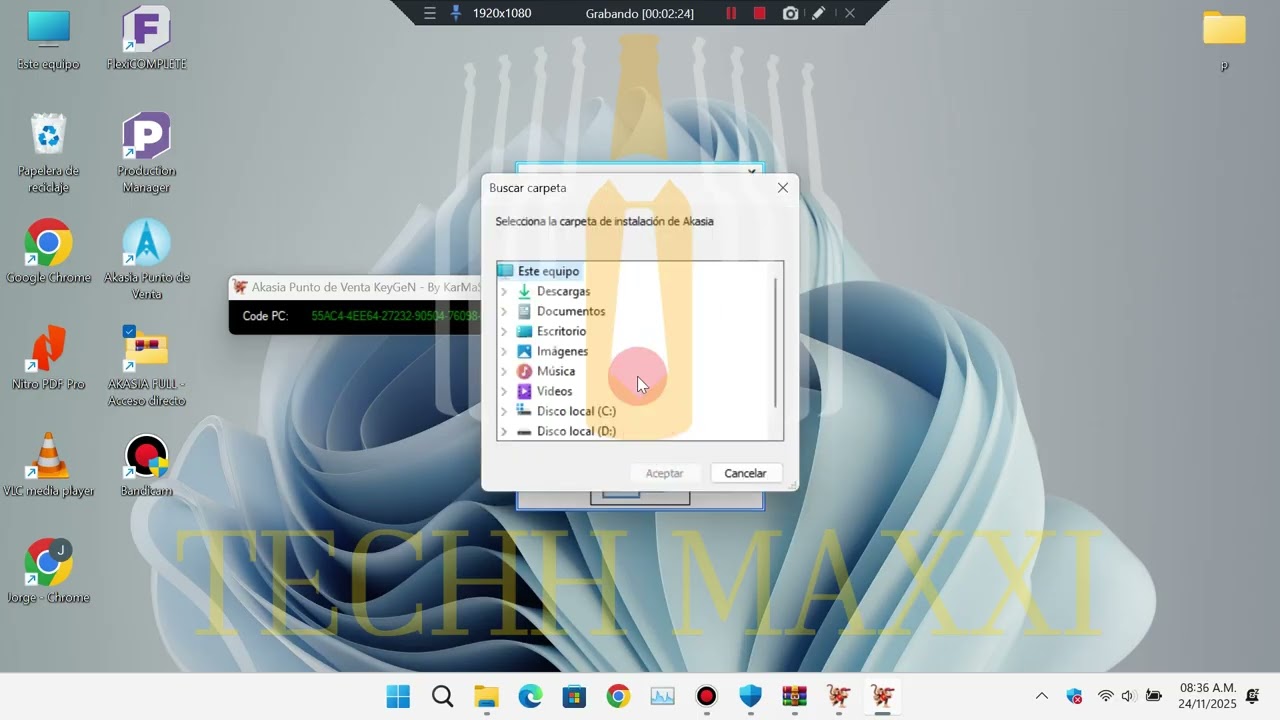Image resolution: width=1280 pixels, height=720 pixels.
Task: Click the Akasia KeyGen window title bar
Action: pos(355,287)
